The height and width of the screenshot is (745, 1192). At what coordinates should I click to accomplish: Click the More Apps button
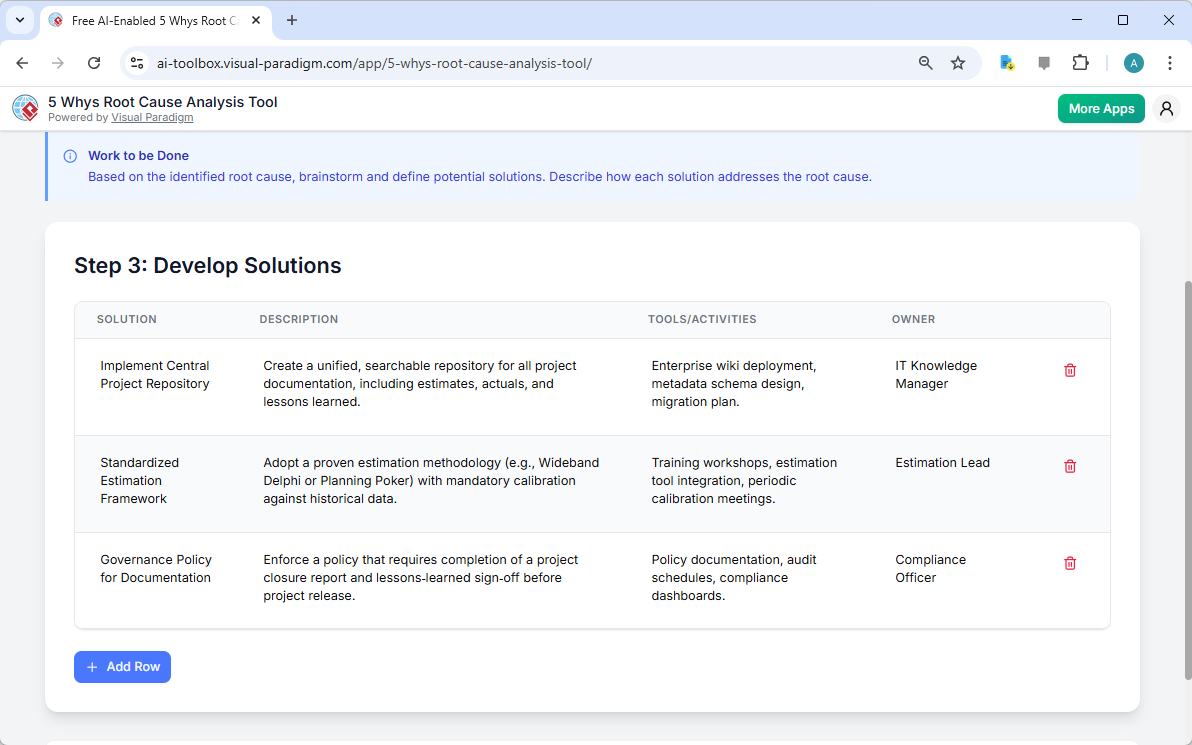(x=1101, y=108)
